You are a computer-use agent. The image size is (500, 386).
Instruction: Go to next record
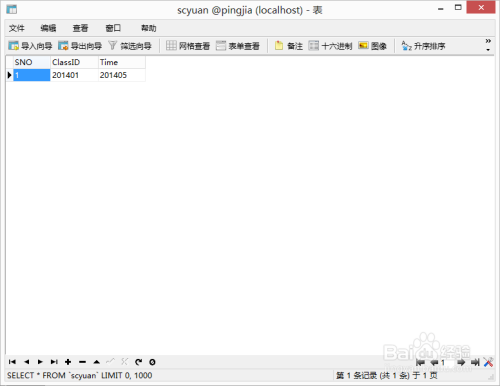pos(40,362)
